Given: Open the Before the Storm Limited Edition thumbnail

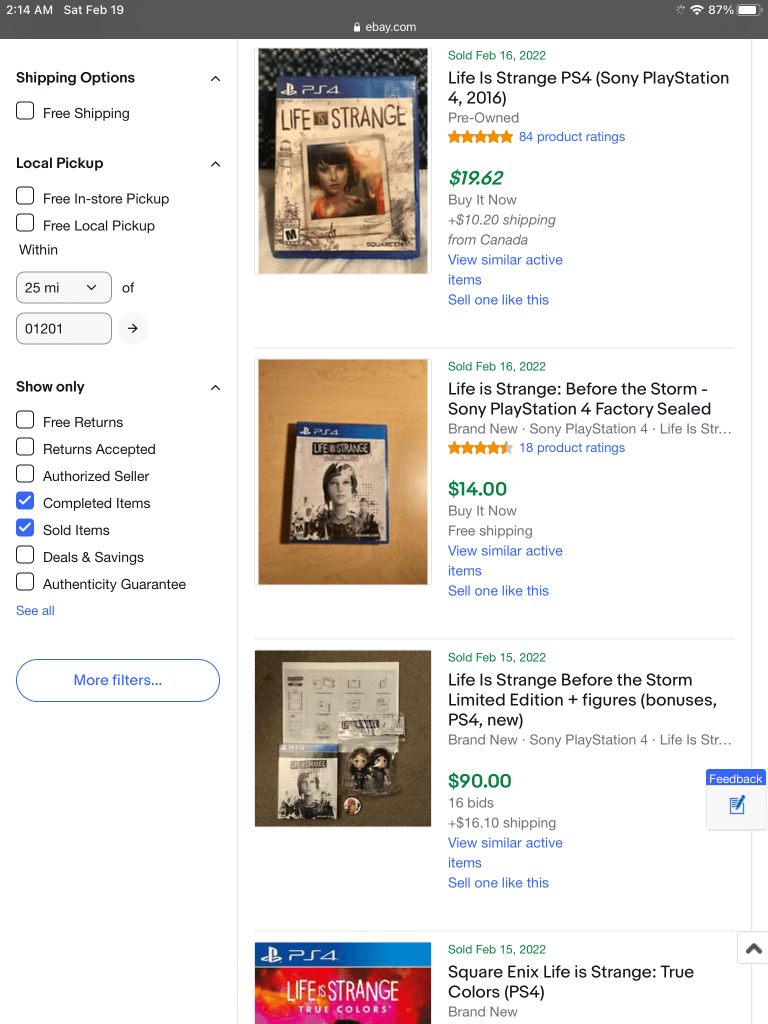Looking at the screenshot, I should pyautogui.click(x=343, y=739).
